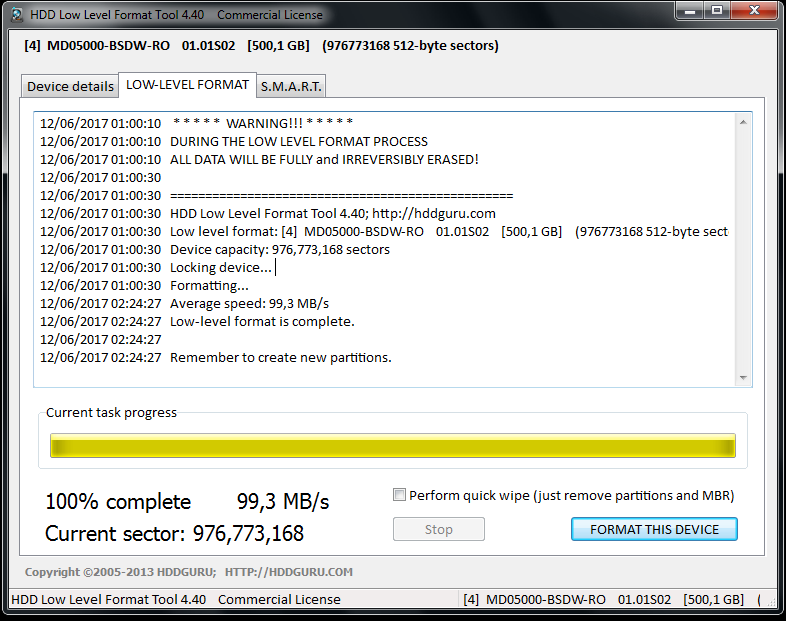Click the 'Formatting...' log line
The height and width of the screenshot is (621, 786).
coord(209,286)
